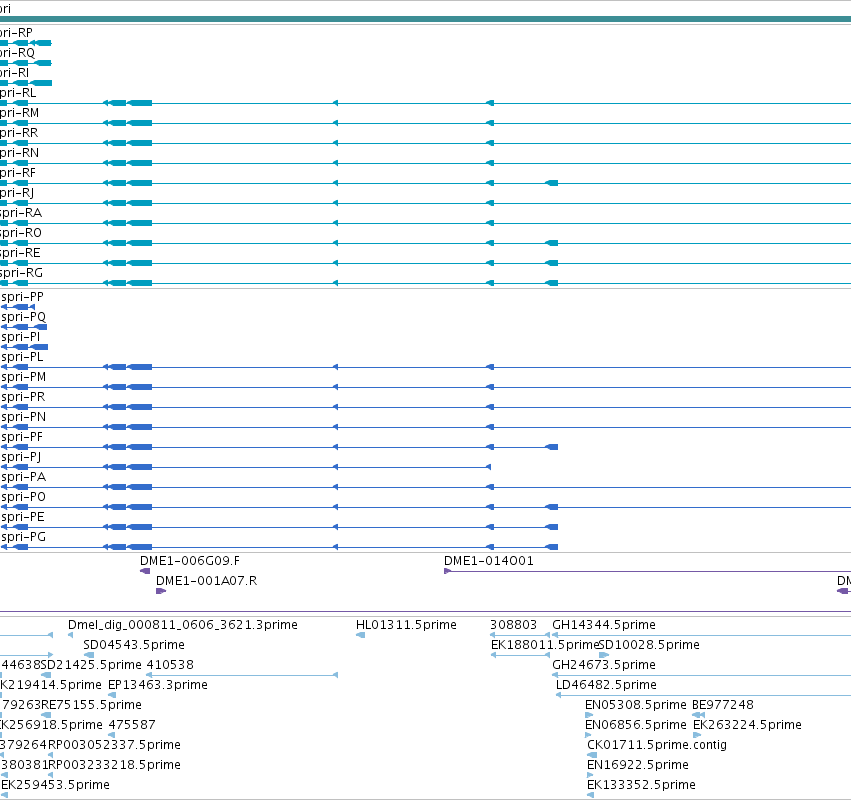Select RP003052337.5prime EST label
This screenshot has width=851, height=800.
pyautogui.click(x=115, y=745)
